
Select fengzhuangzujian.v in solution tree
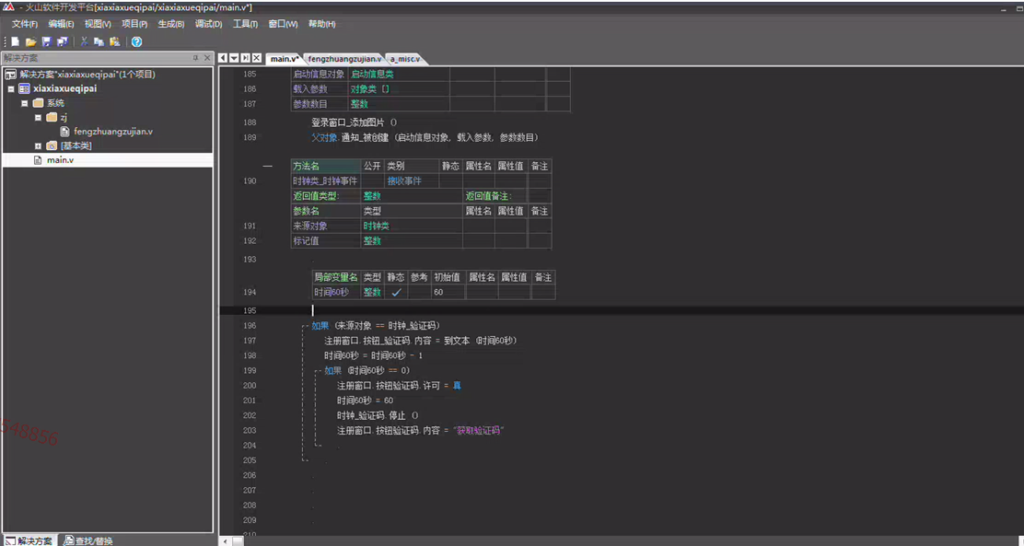(x=113, y=132)
